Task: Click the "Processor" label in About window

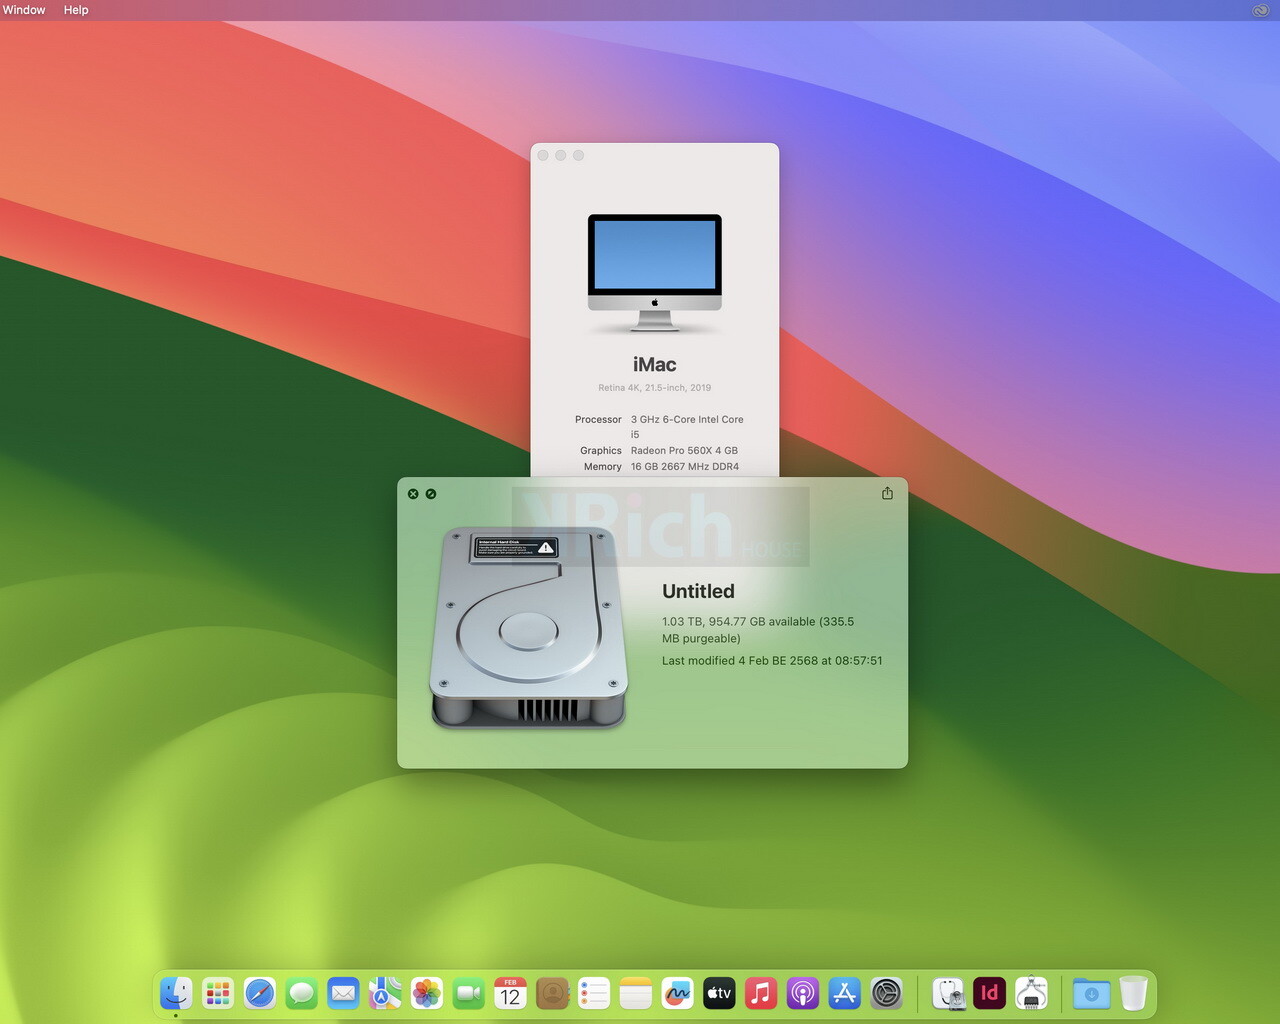Action: (x=598, y=420)
